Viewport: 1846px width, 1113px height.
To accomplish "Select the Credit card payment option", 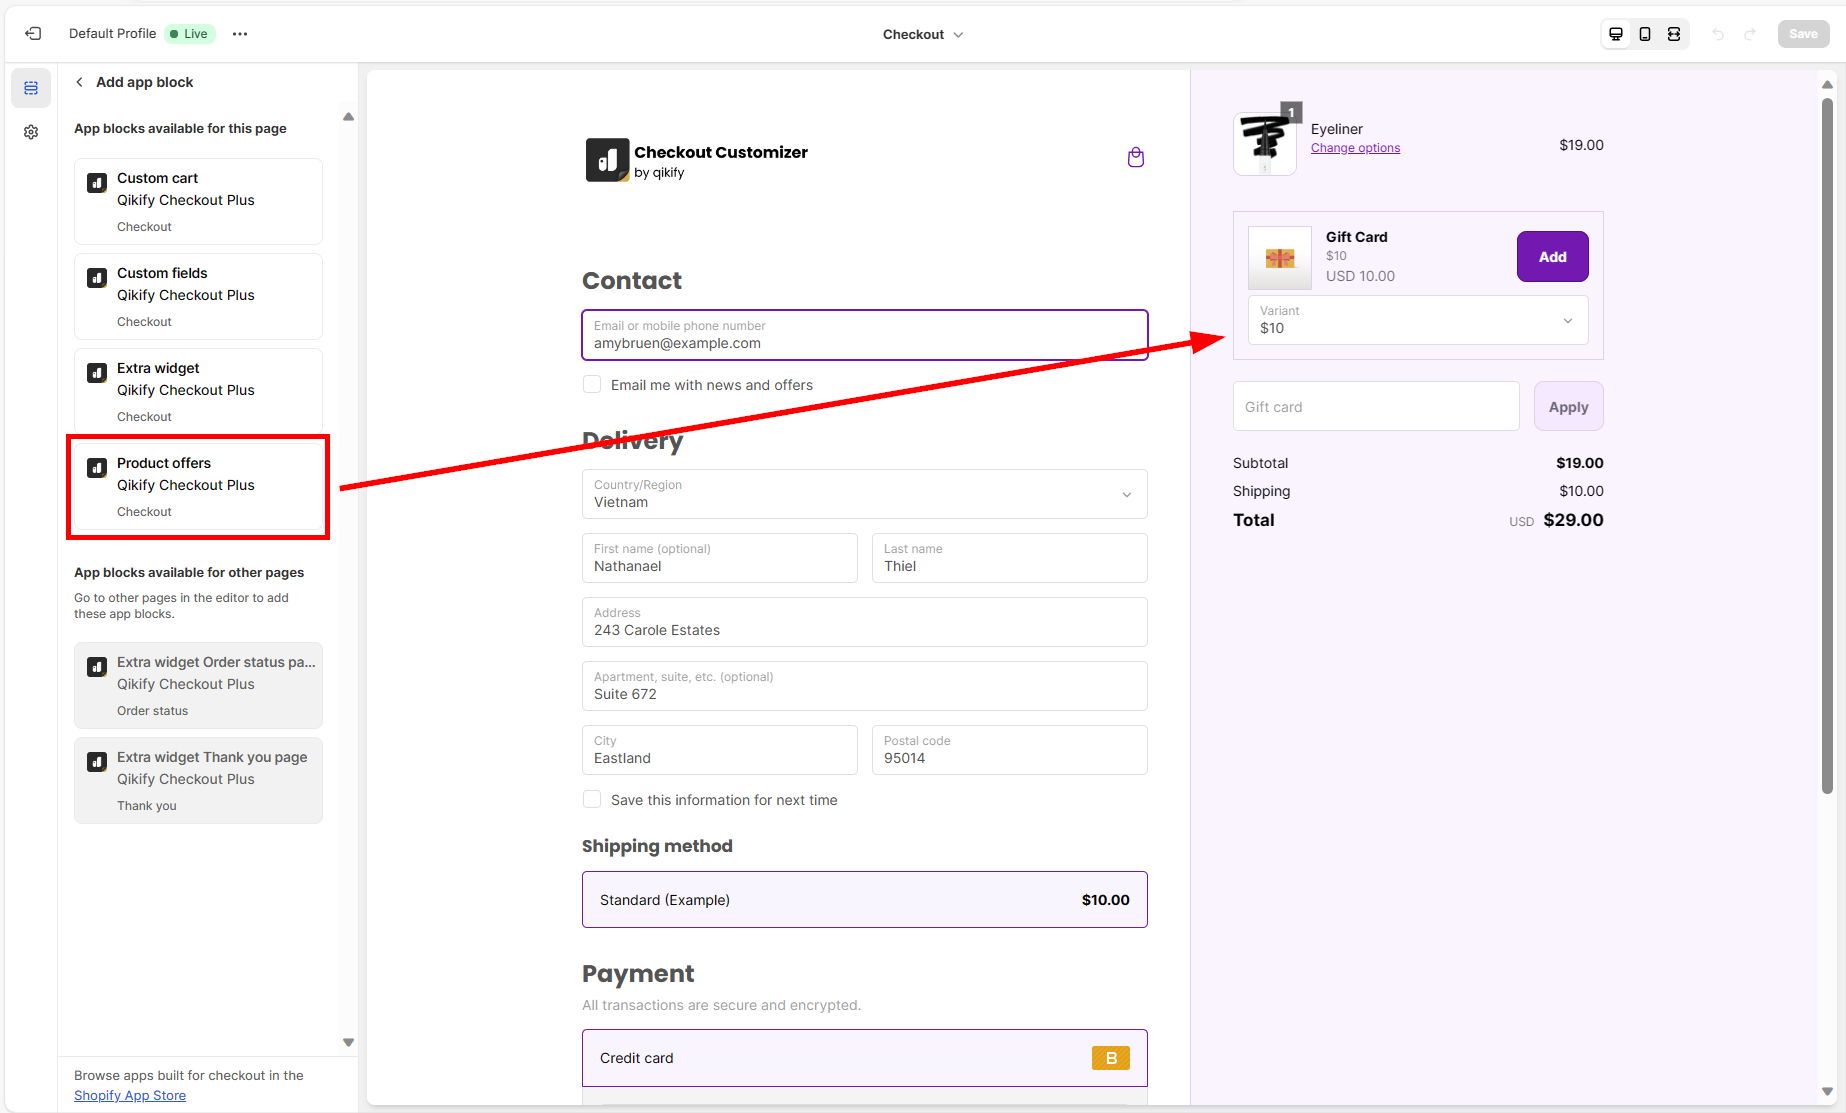I will point(865,1058).
